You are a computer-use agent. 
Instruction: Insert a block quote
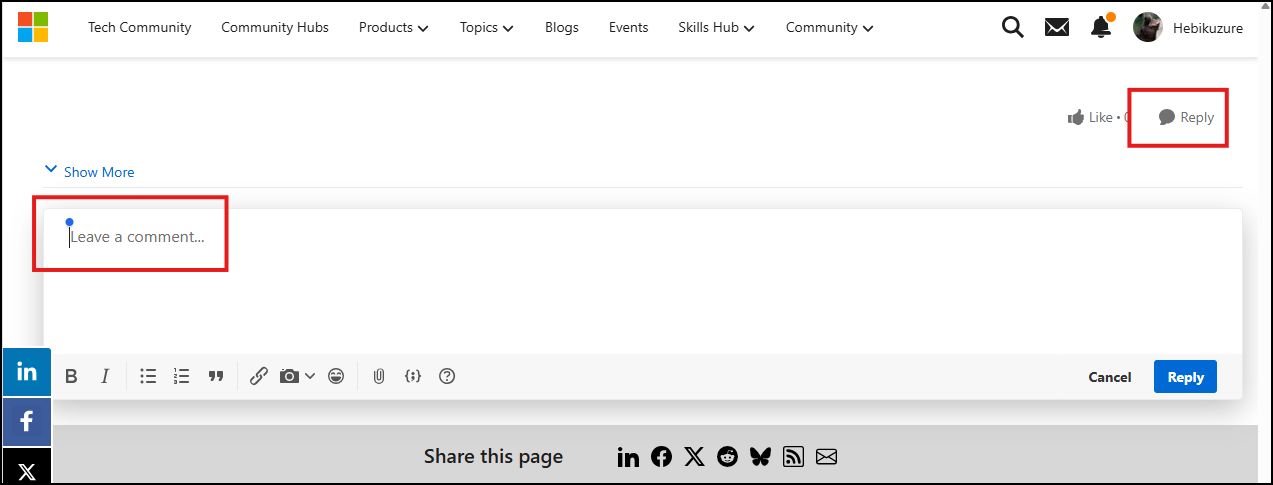(x=215, y=376)
